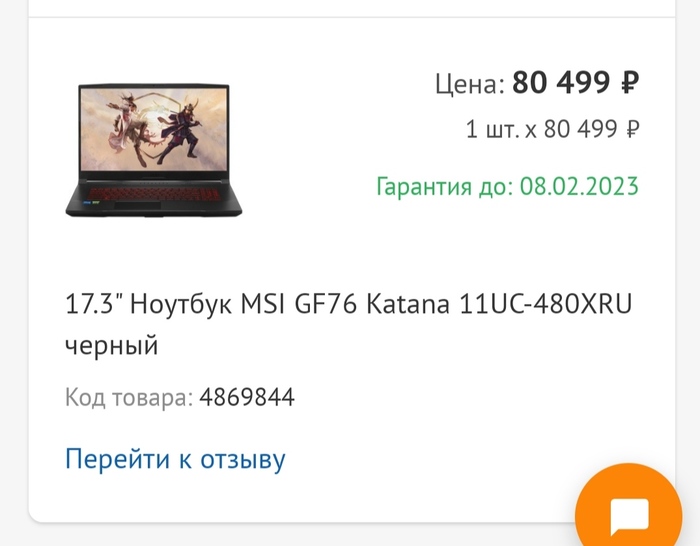Click the "Цена:" label
The width and height of the screenshot is (700, 546).
click(470, 83)
